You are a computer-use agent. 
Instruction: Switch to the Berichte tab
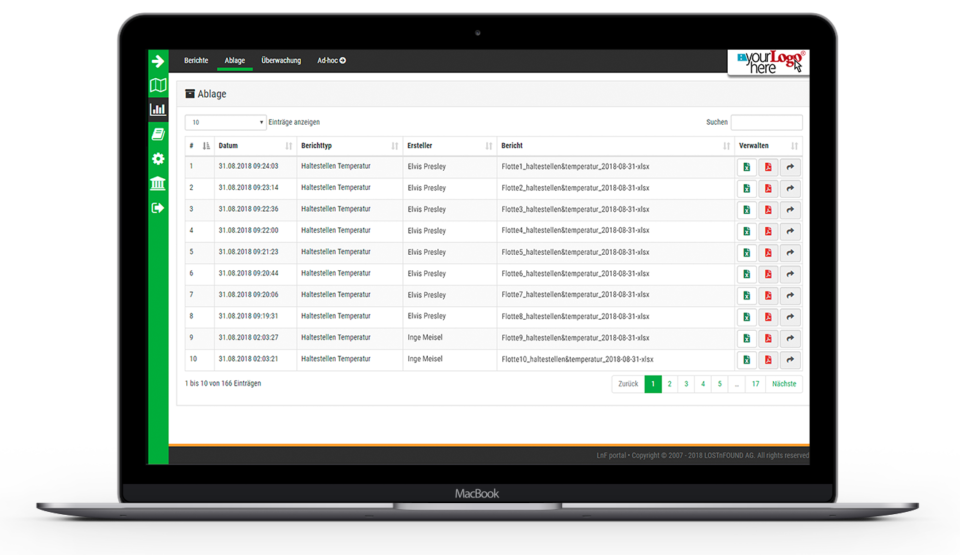196,61
